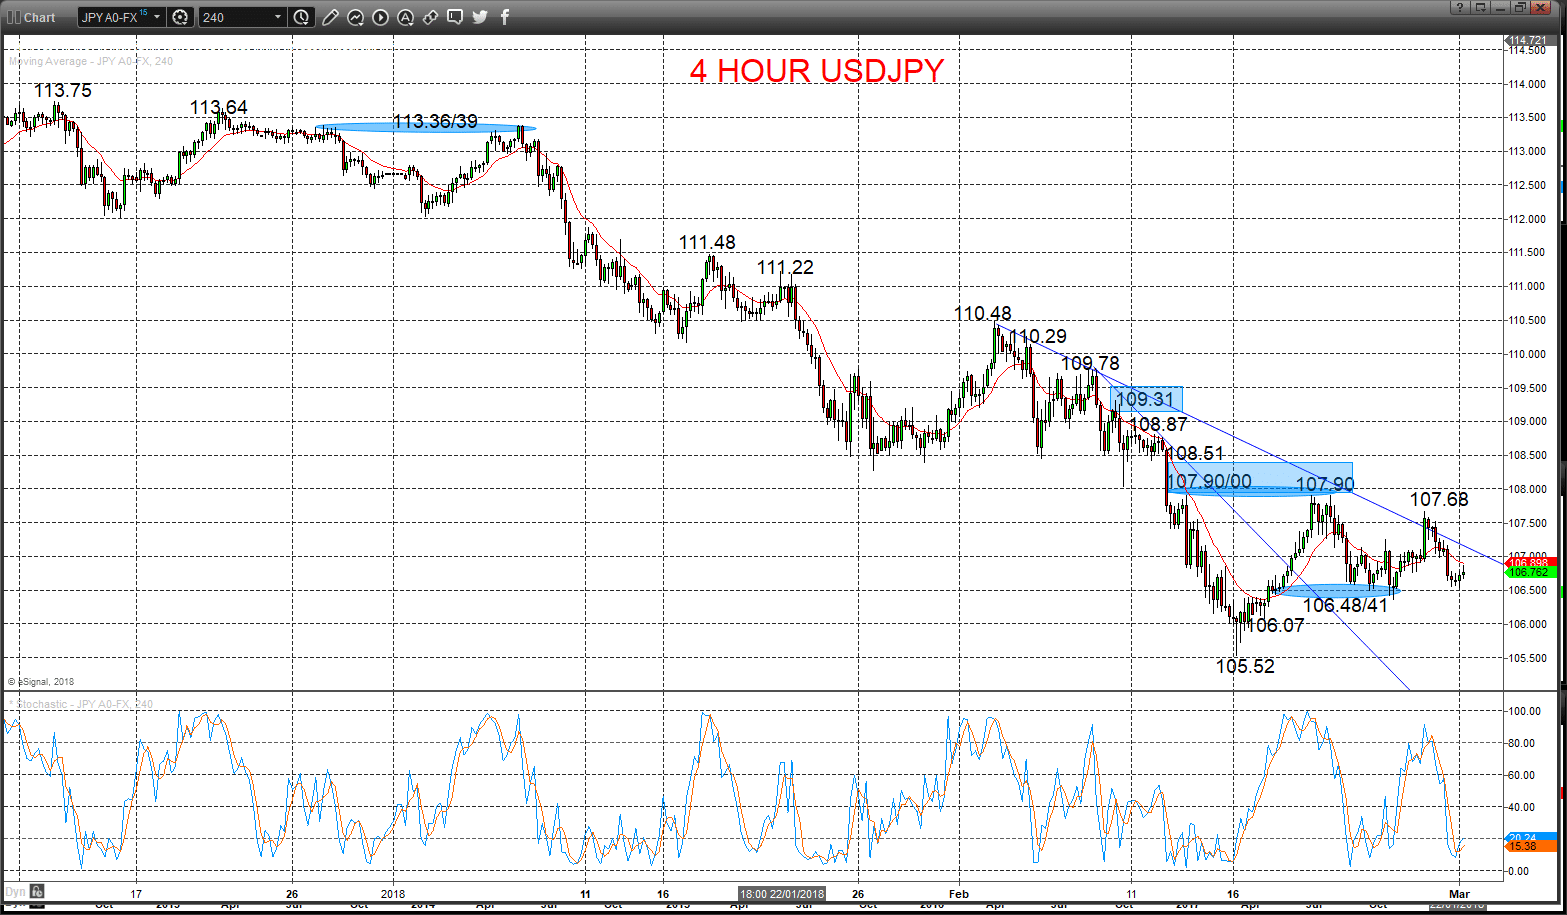Screen dimensions: 1567x915
Task: Click the symbol link chain icon
Action: pyautogui.click(x=430, y=17)
